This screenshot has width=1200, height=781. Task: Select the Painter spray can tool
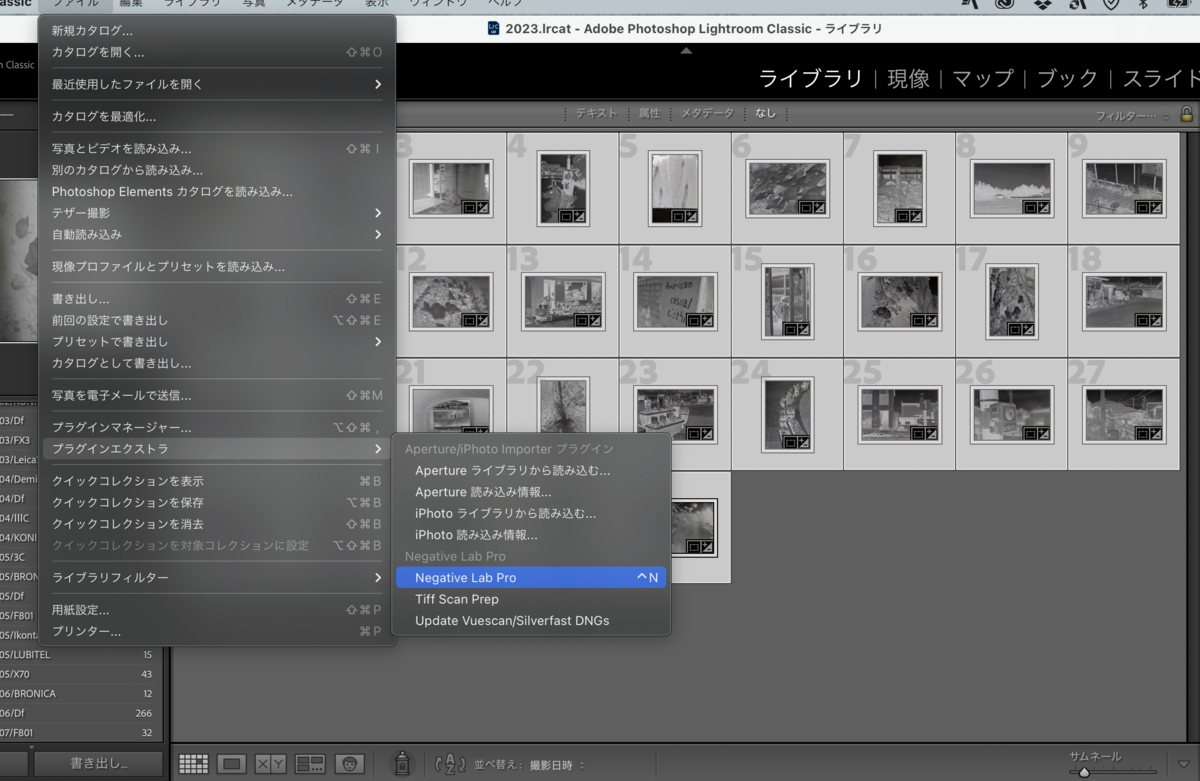click(401, 764)
